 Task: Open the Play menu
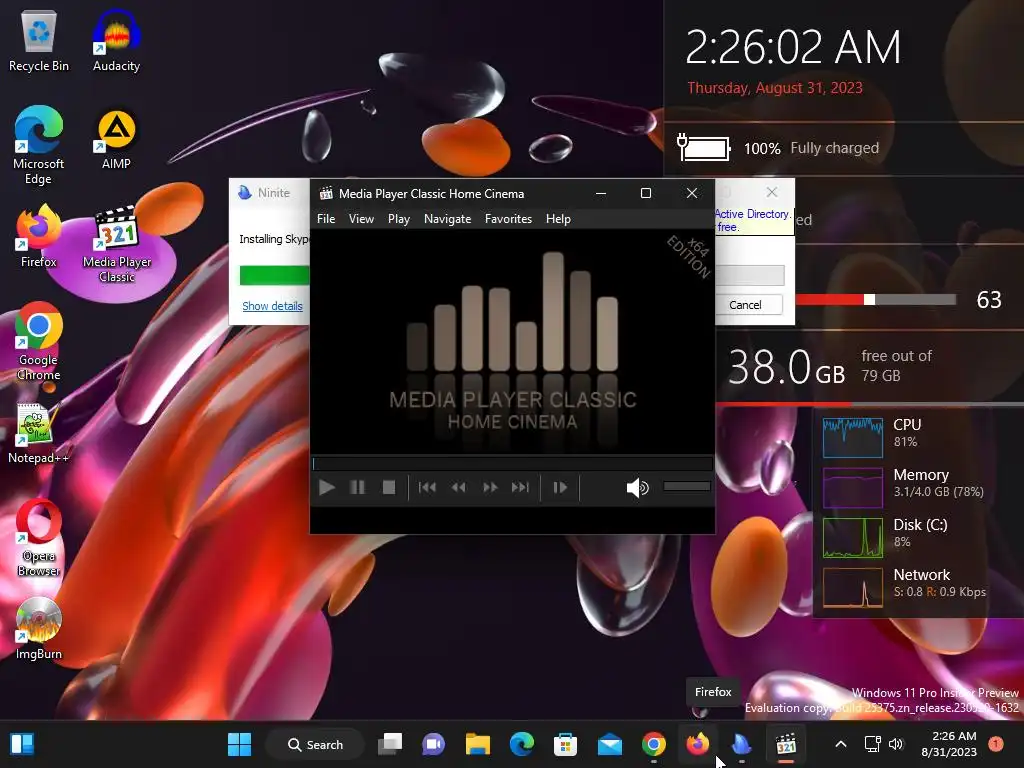coord(398,219)
